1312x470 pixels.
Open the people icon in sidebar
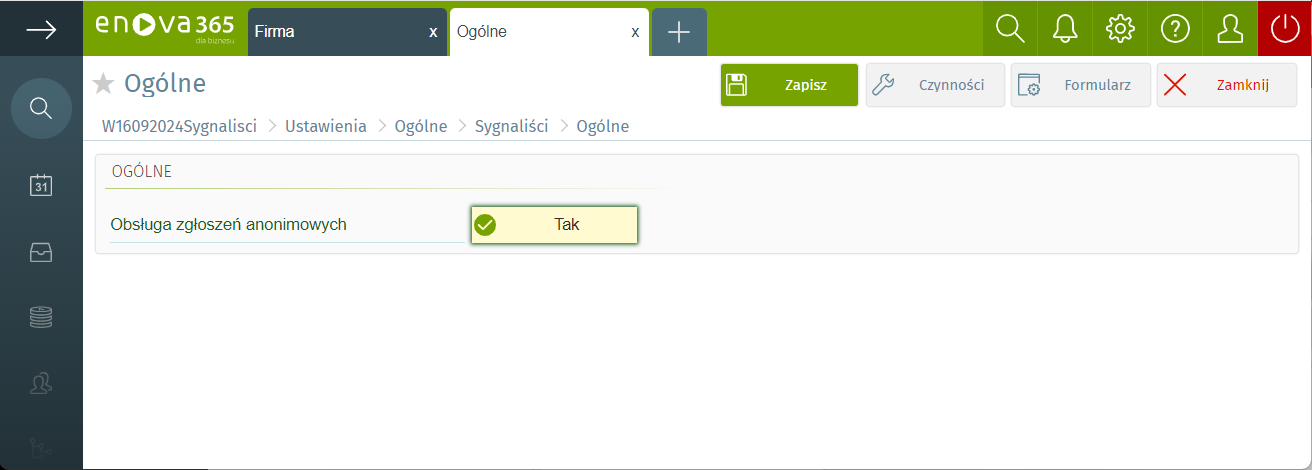[41, 382]
